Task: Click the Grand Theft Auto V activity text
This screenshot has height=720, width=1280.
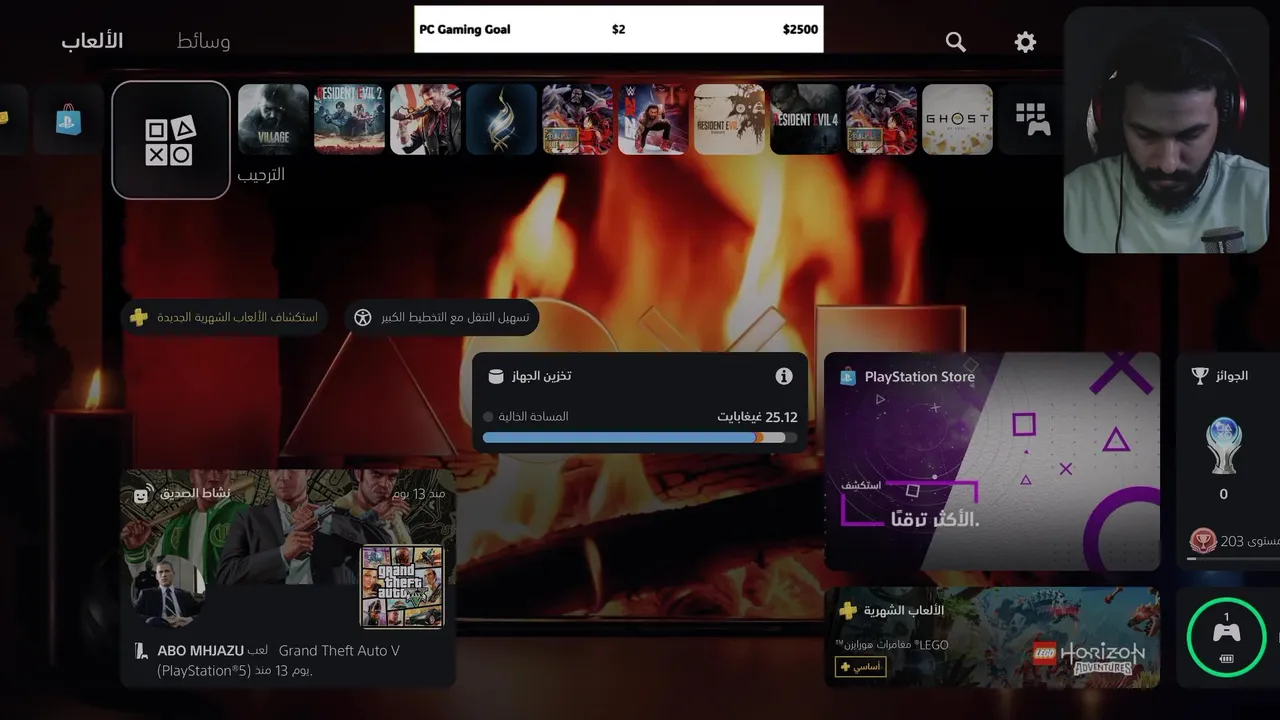Action: pyautogui.click(x=339, y=651)
